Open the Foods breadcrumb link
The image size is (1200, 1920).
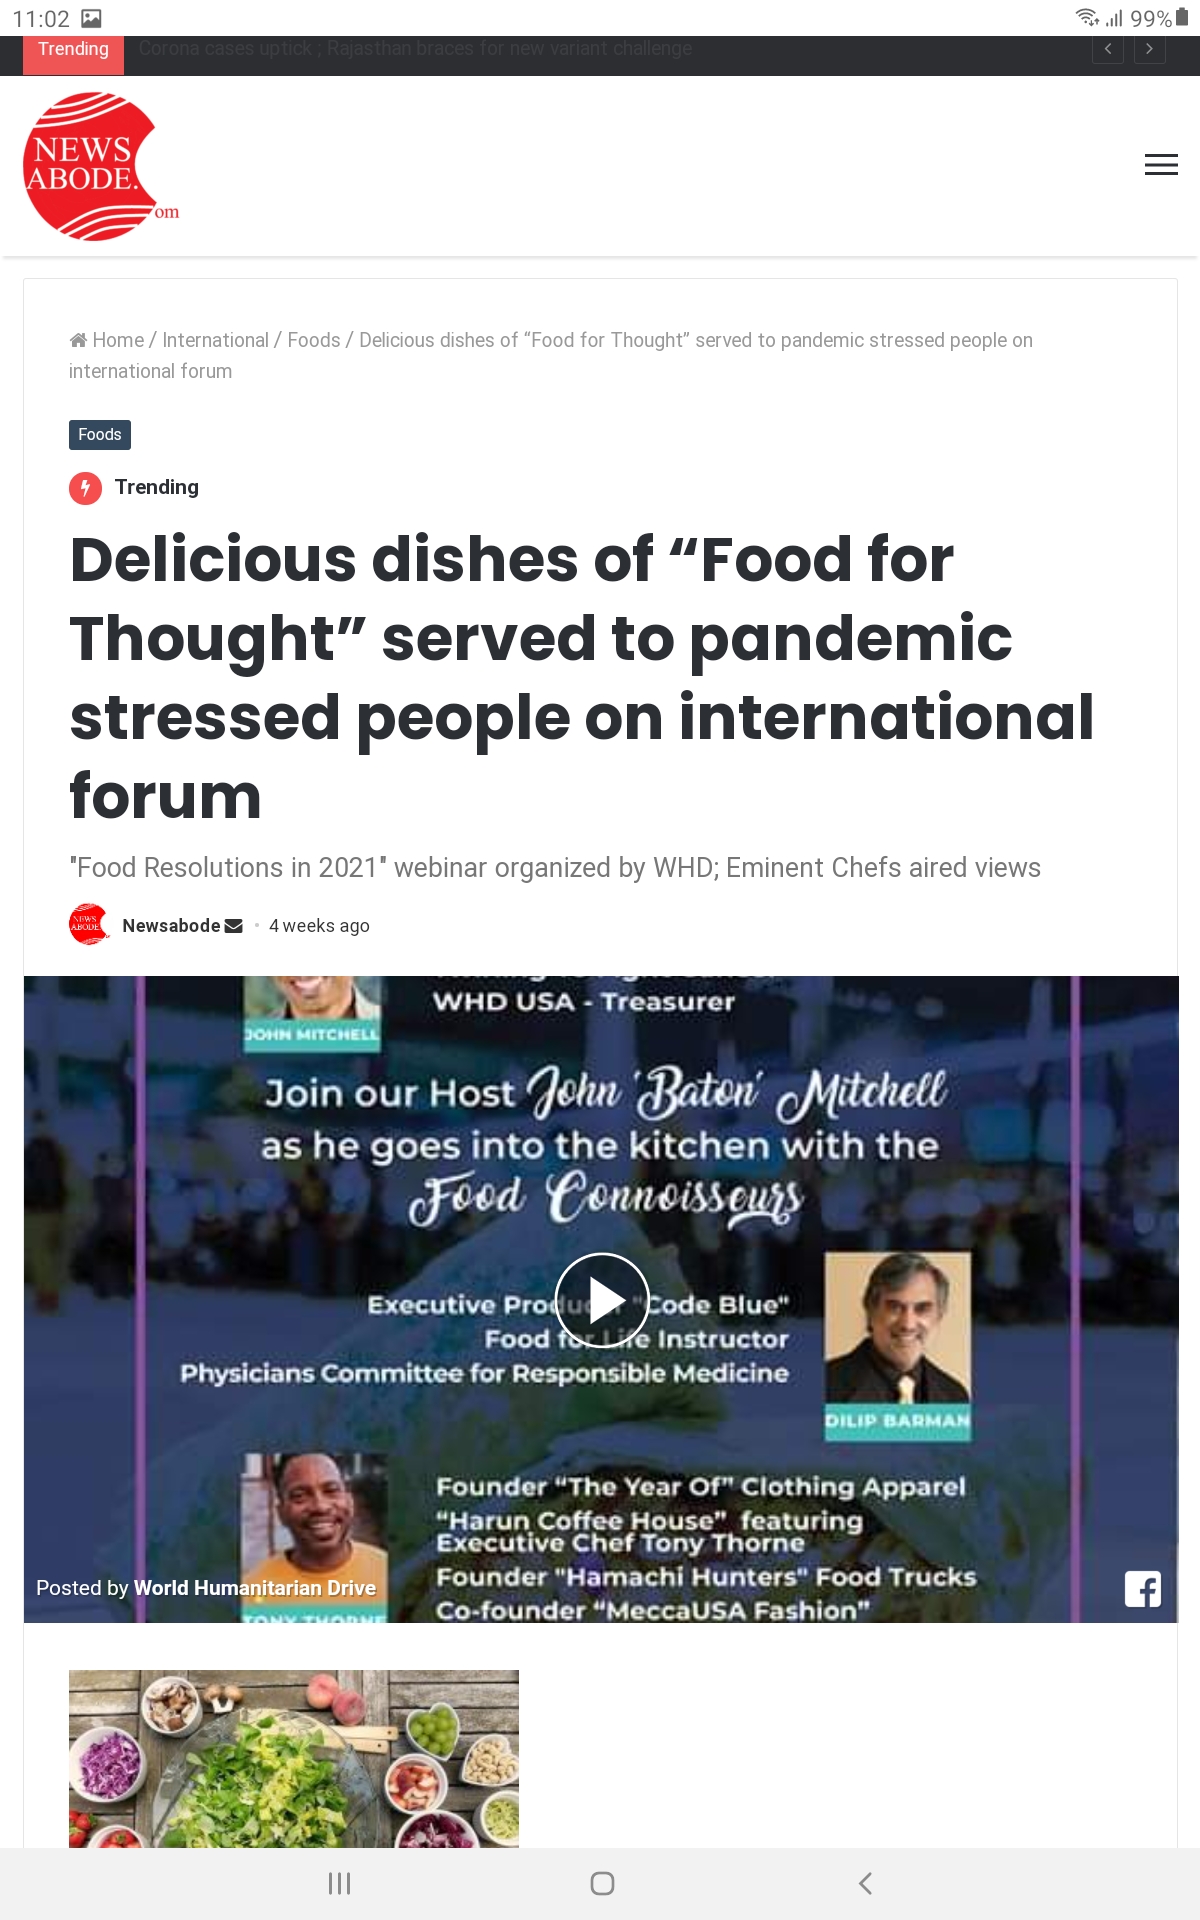314,340
